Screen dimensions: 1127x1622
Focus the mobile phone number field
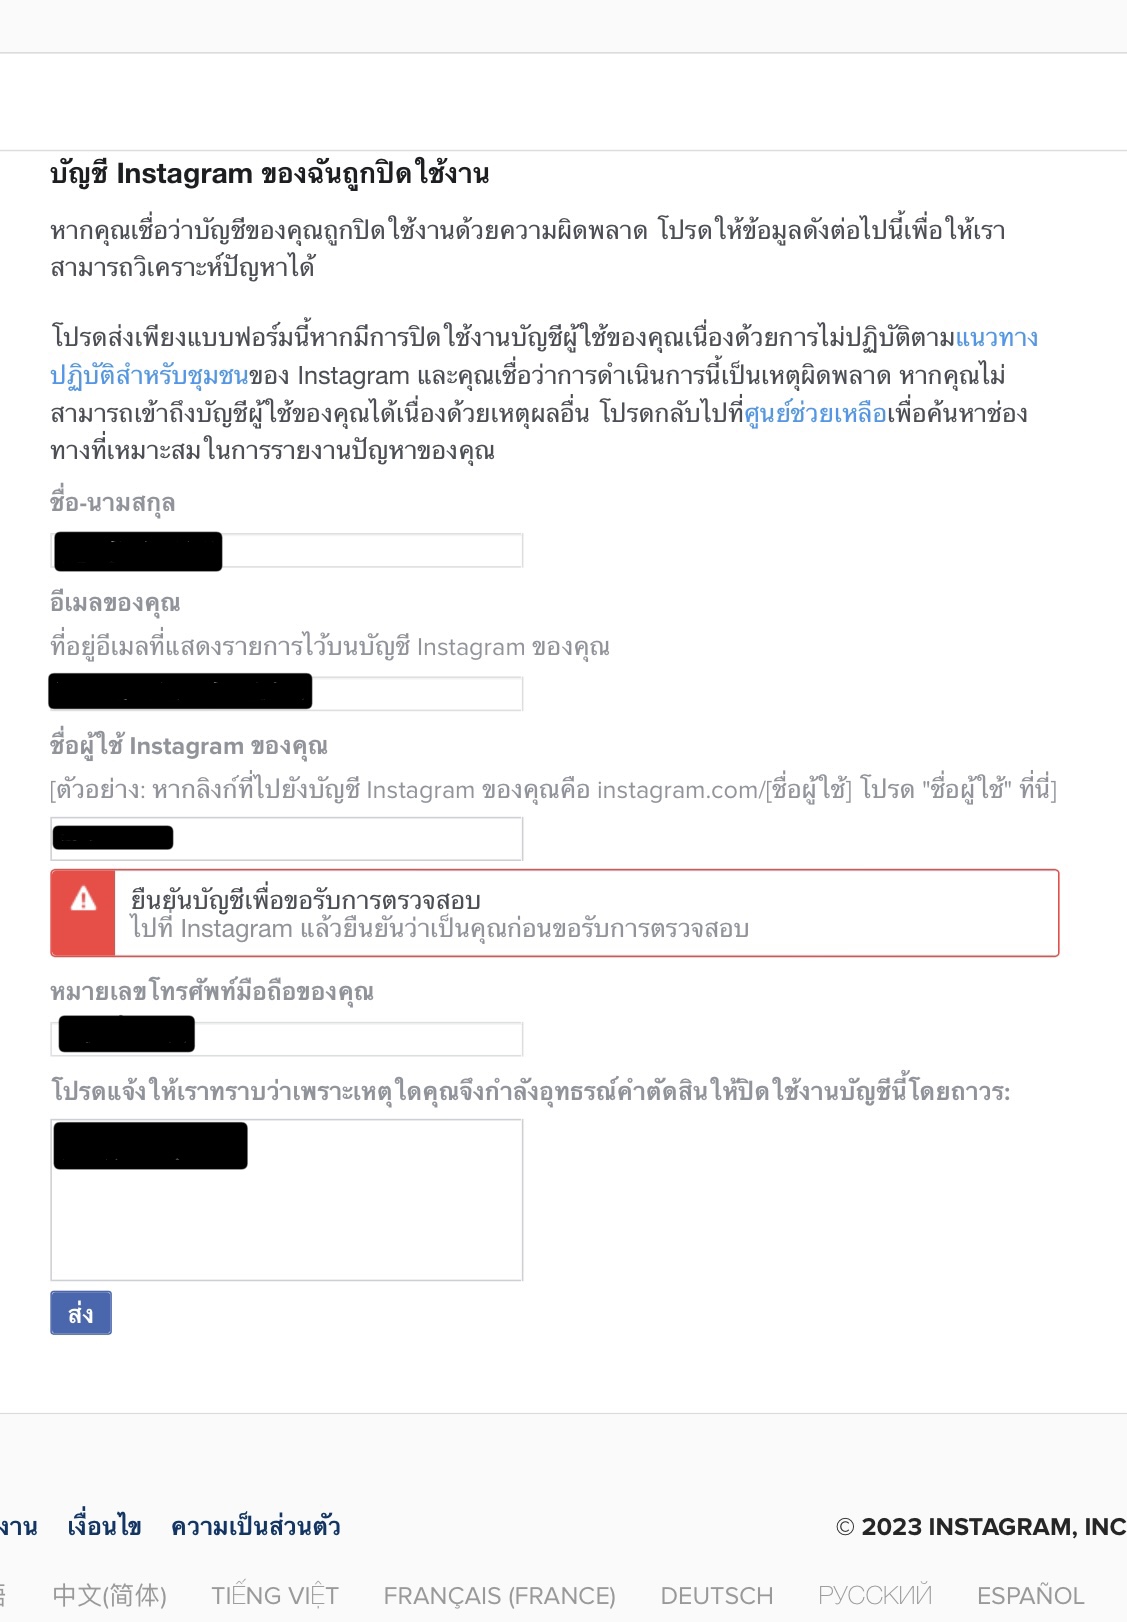287,1039
